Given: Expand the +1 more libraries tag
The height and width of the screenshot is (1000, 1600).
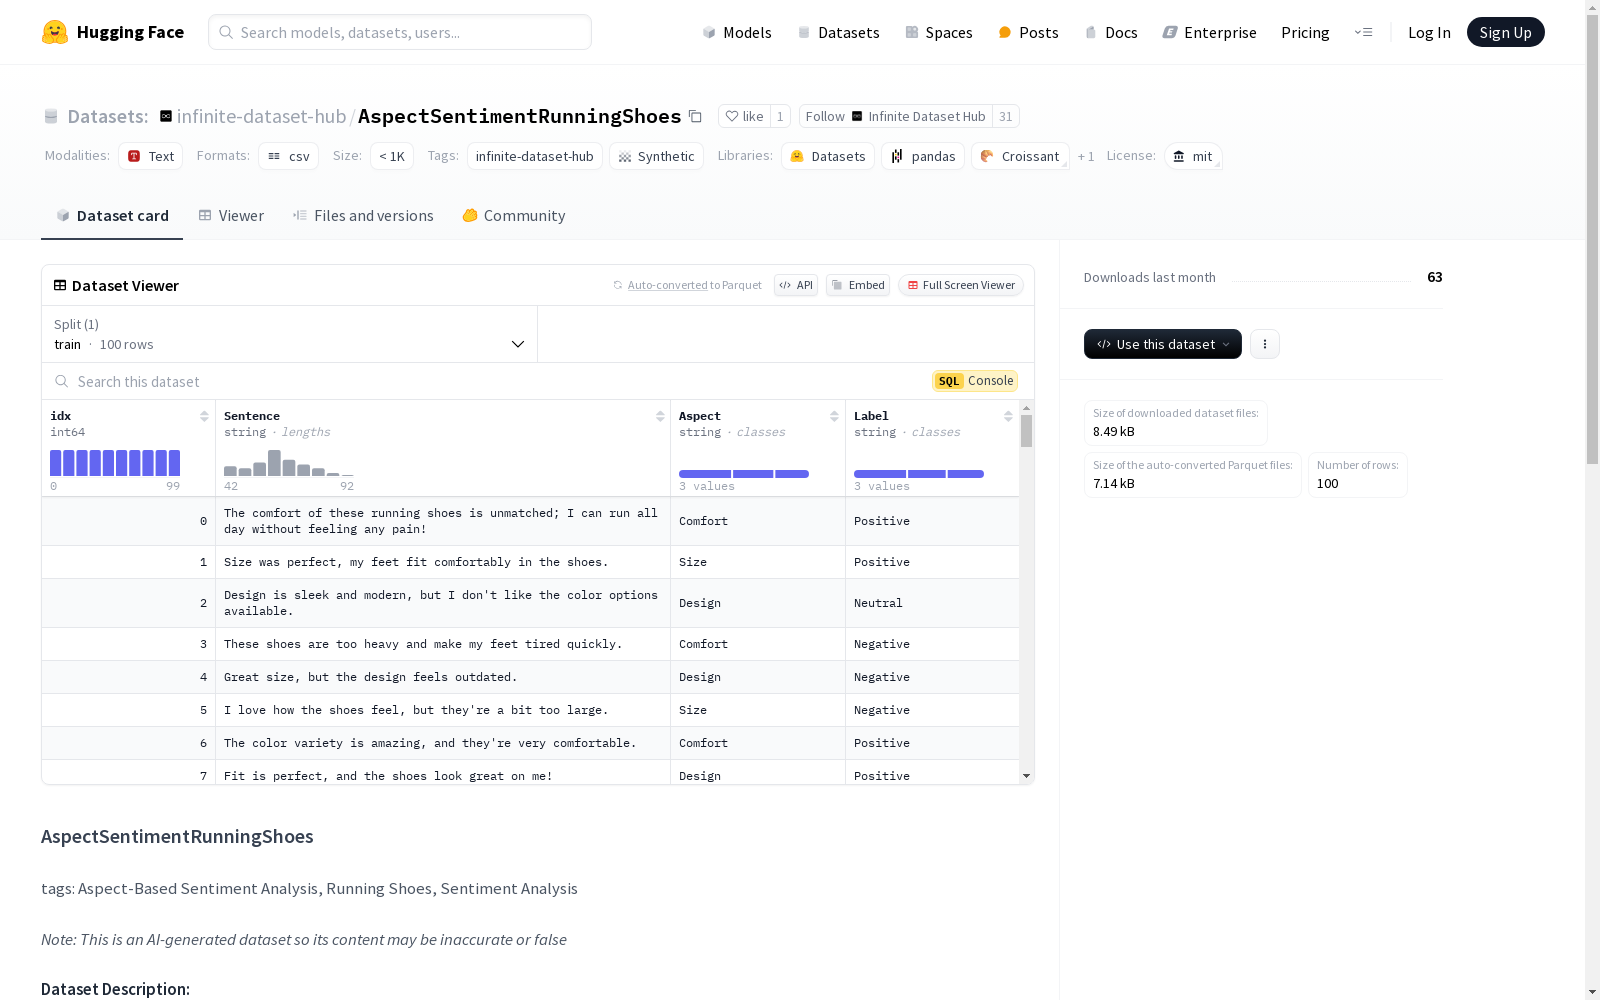Looking at the screenshot, I should click(1086, 156).
